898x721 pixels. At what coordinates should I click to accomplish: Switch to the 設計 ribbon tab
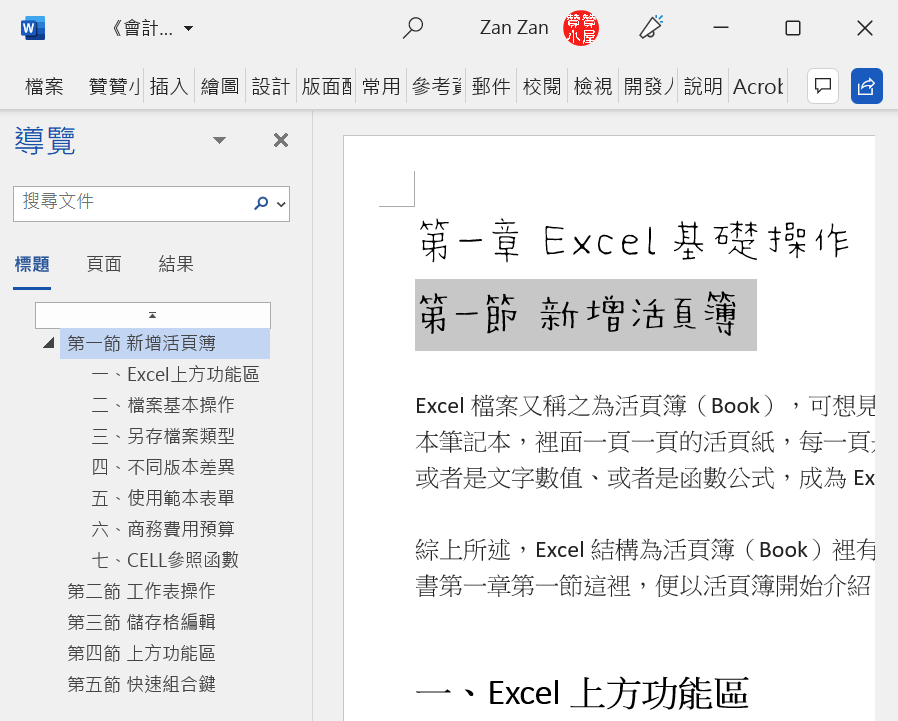(271, 86)
